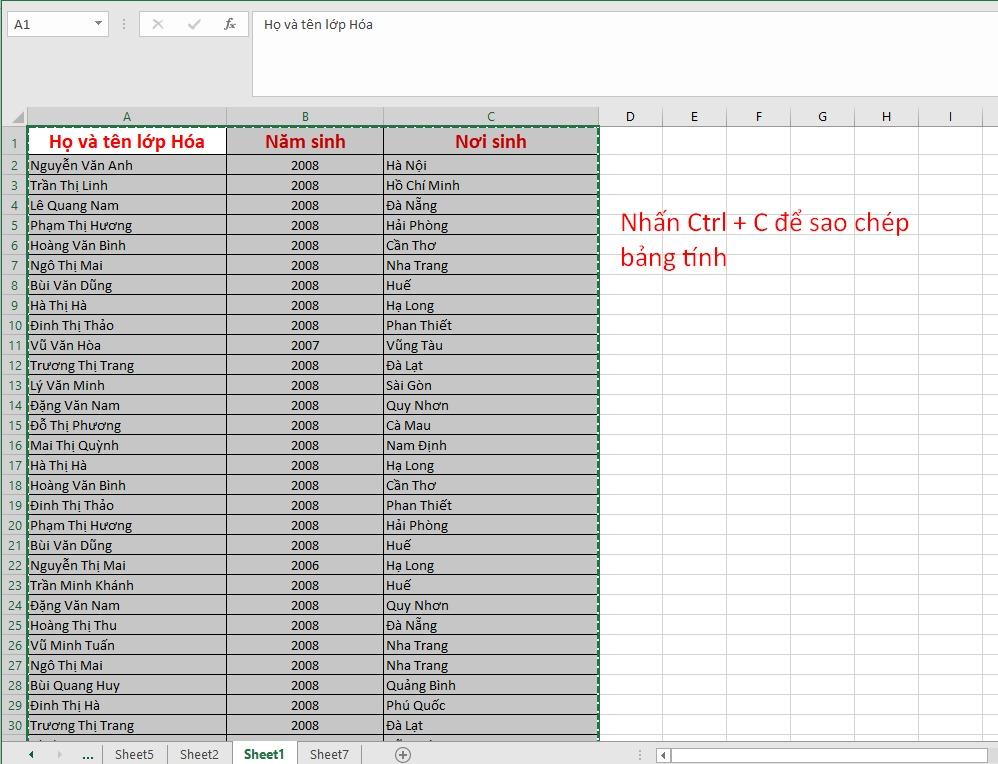Viewport: 998px width, 764px height.
Task: Click the sheet navigation left arrow
Action: coord(30,755)
